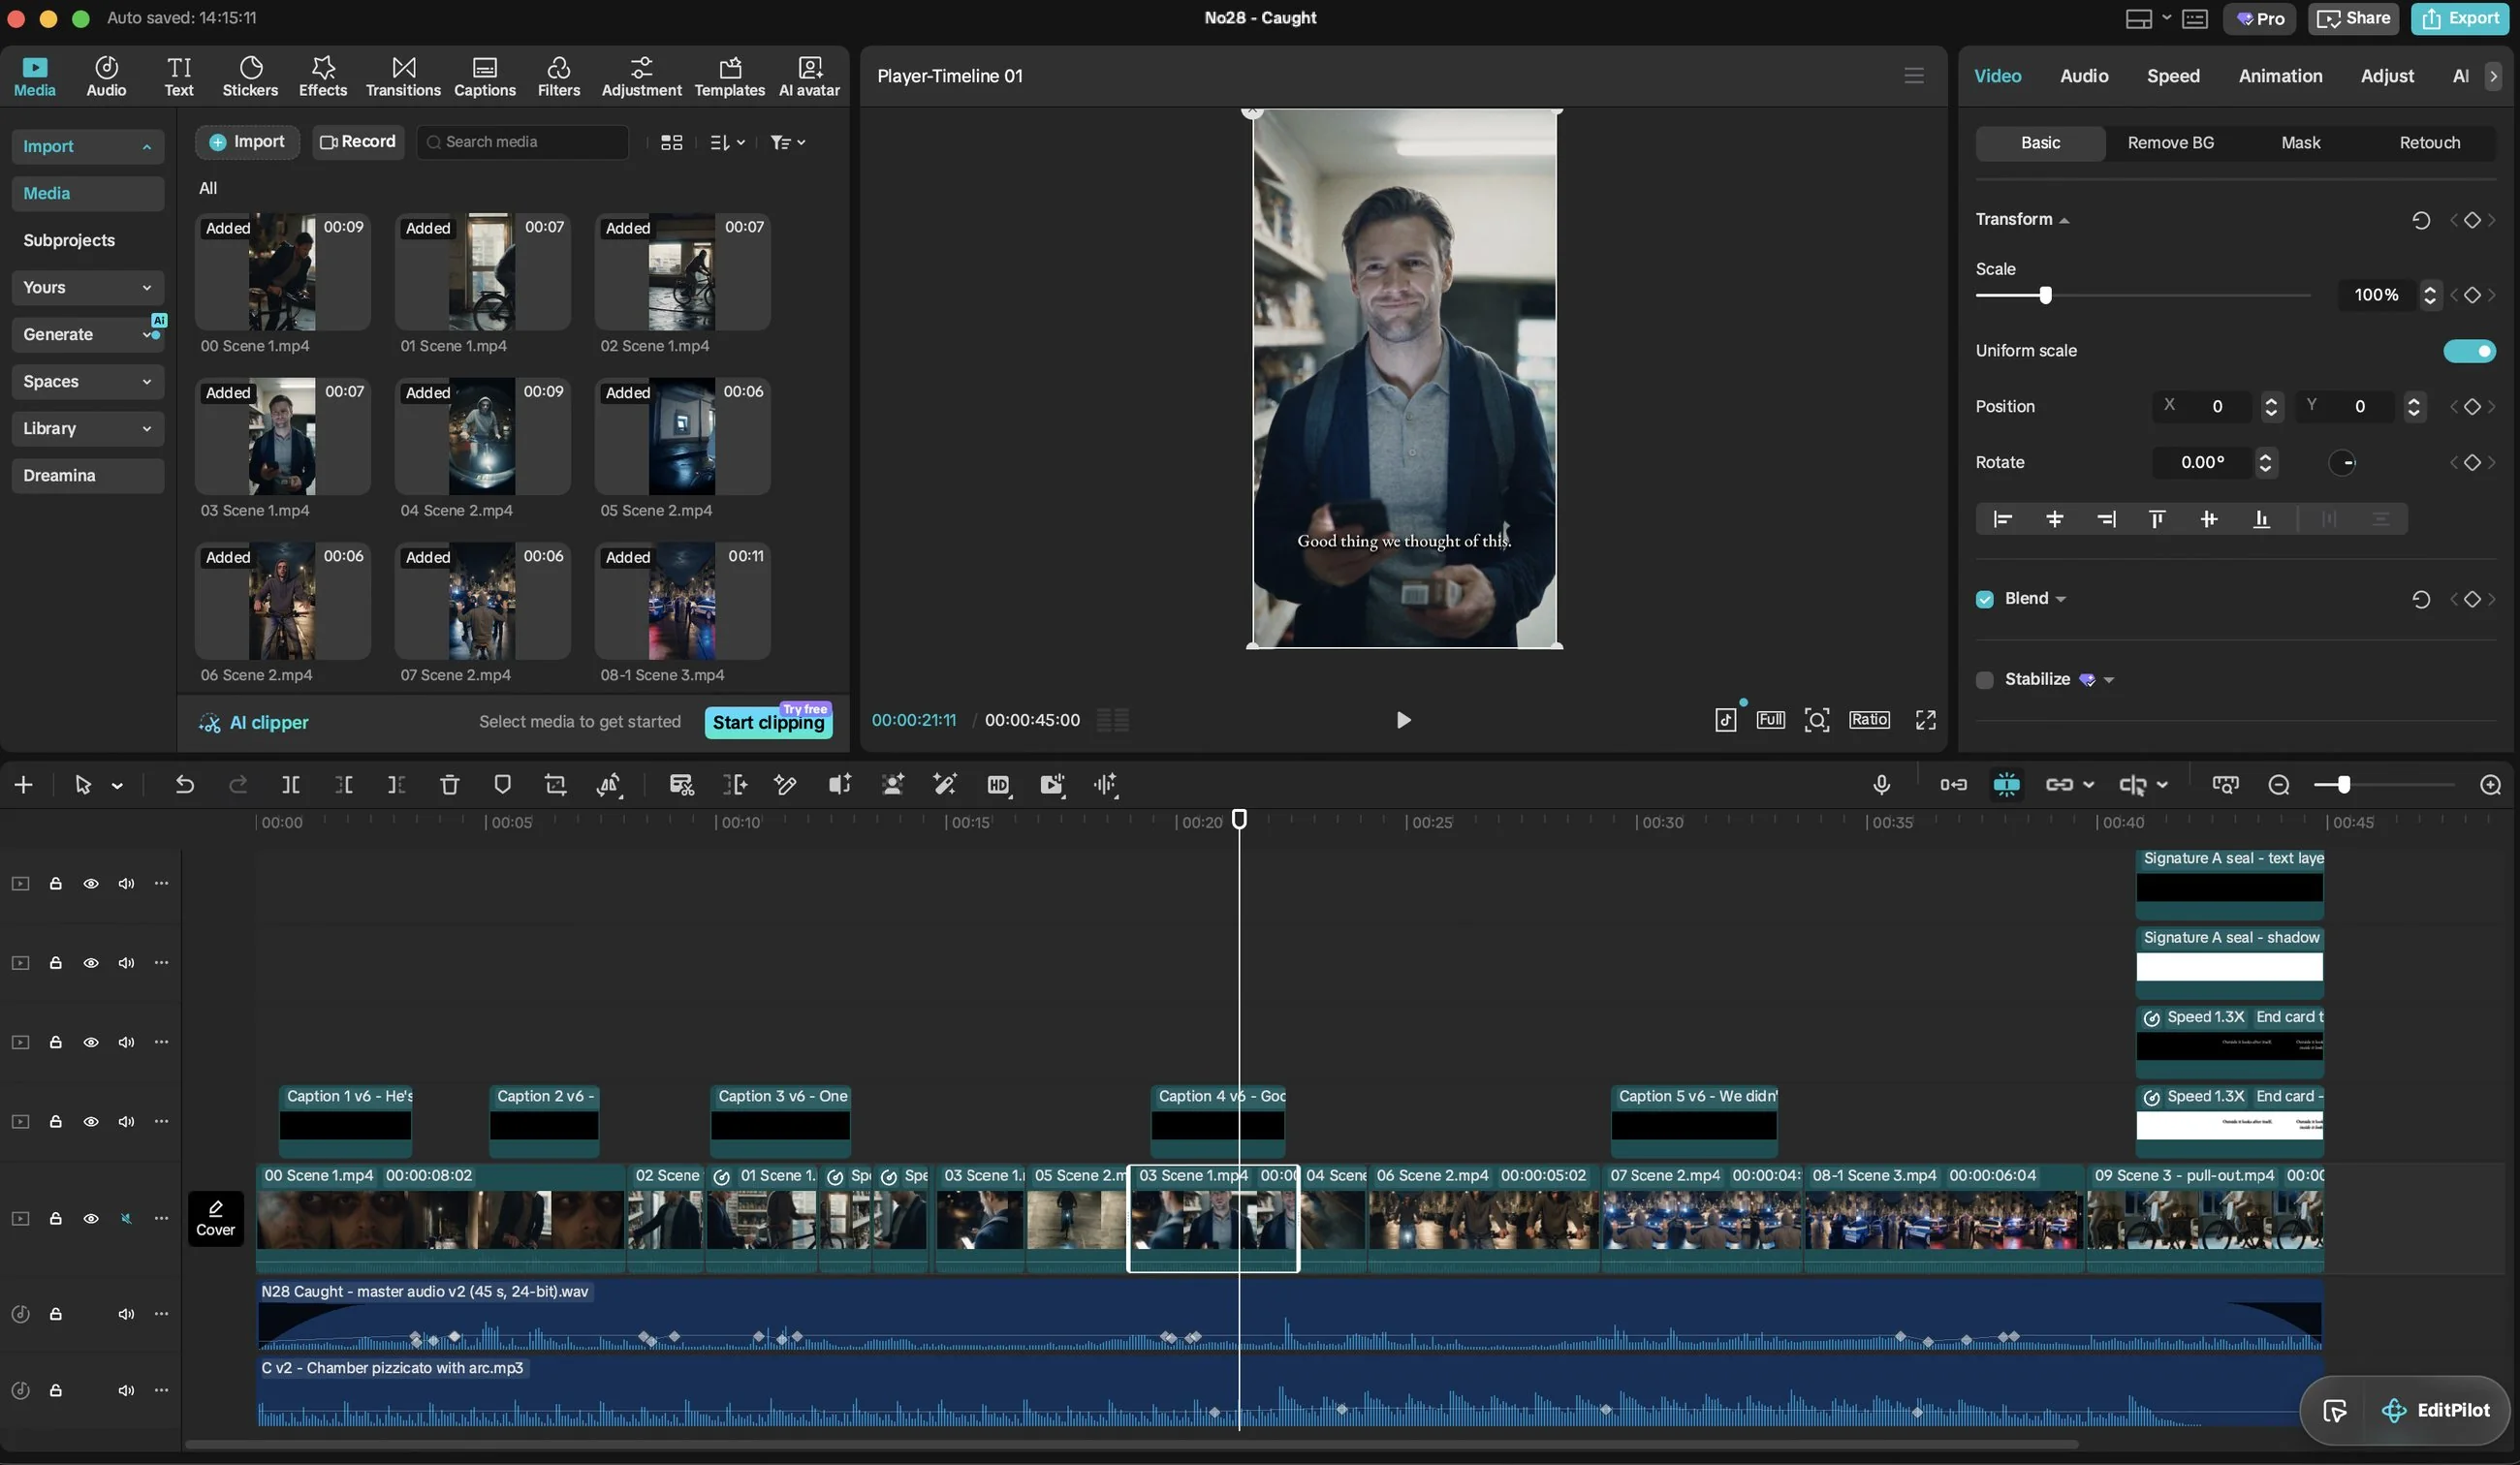The image size is (2520, 1465).
Task: Click the zoom out timeline icon
Action: point(2279,785)
